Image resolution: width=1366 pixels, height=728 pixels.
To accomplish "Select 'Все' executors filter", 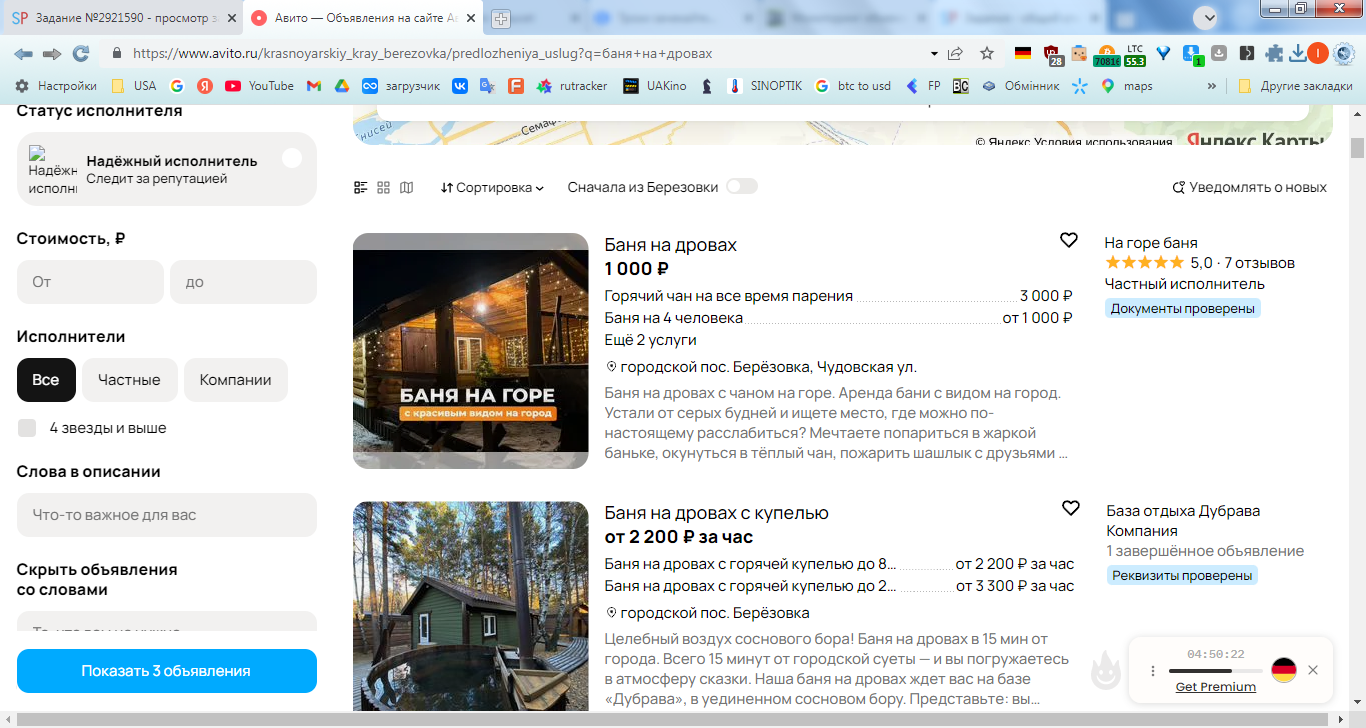I will 46,380.
